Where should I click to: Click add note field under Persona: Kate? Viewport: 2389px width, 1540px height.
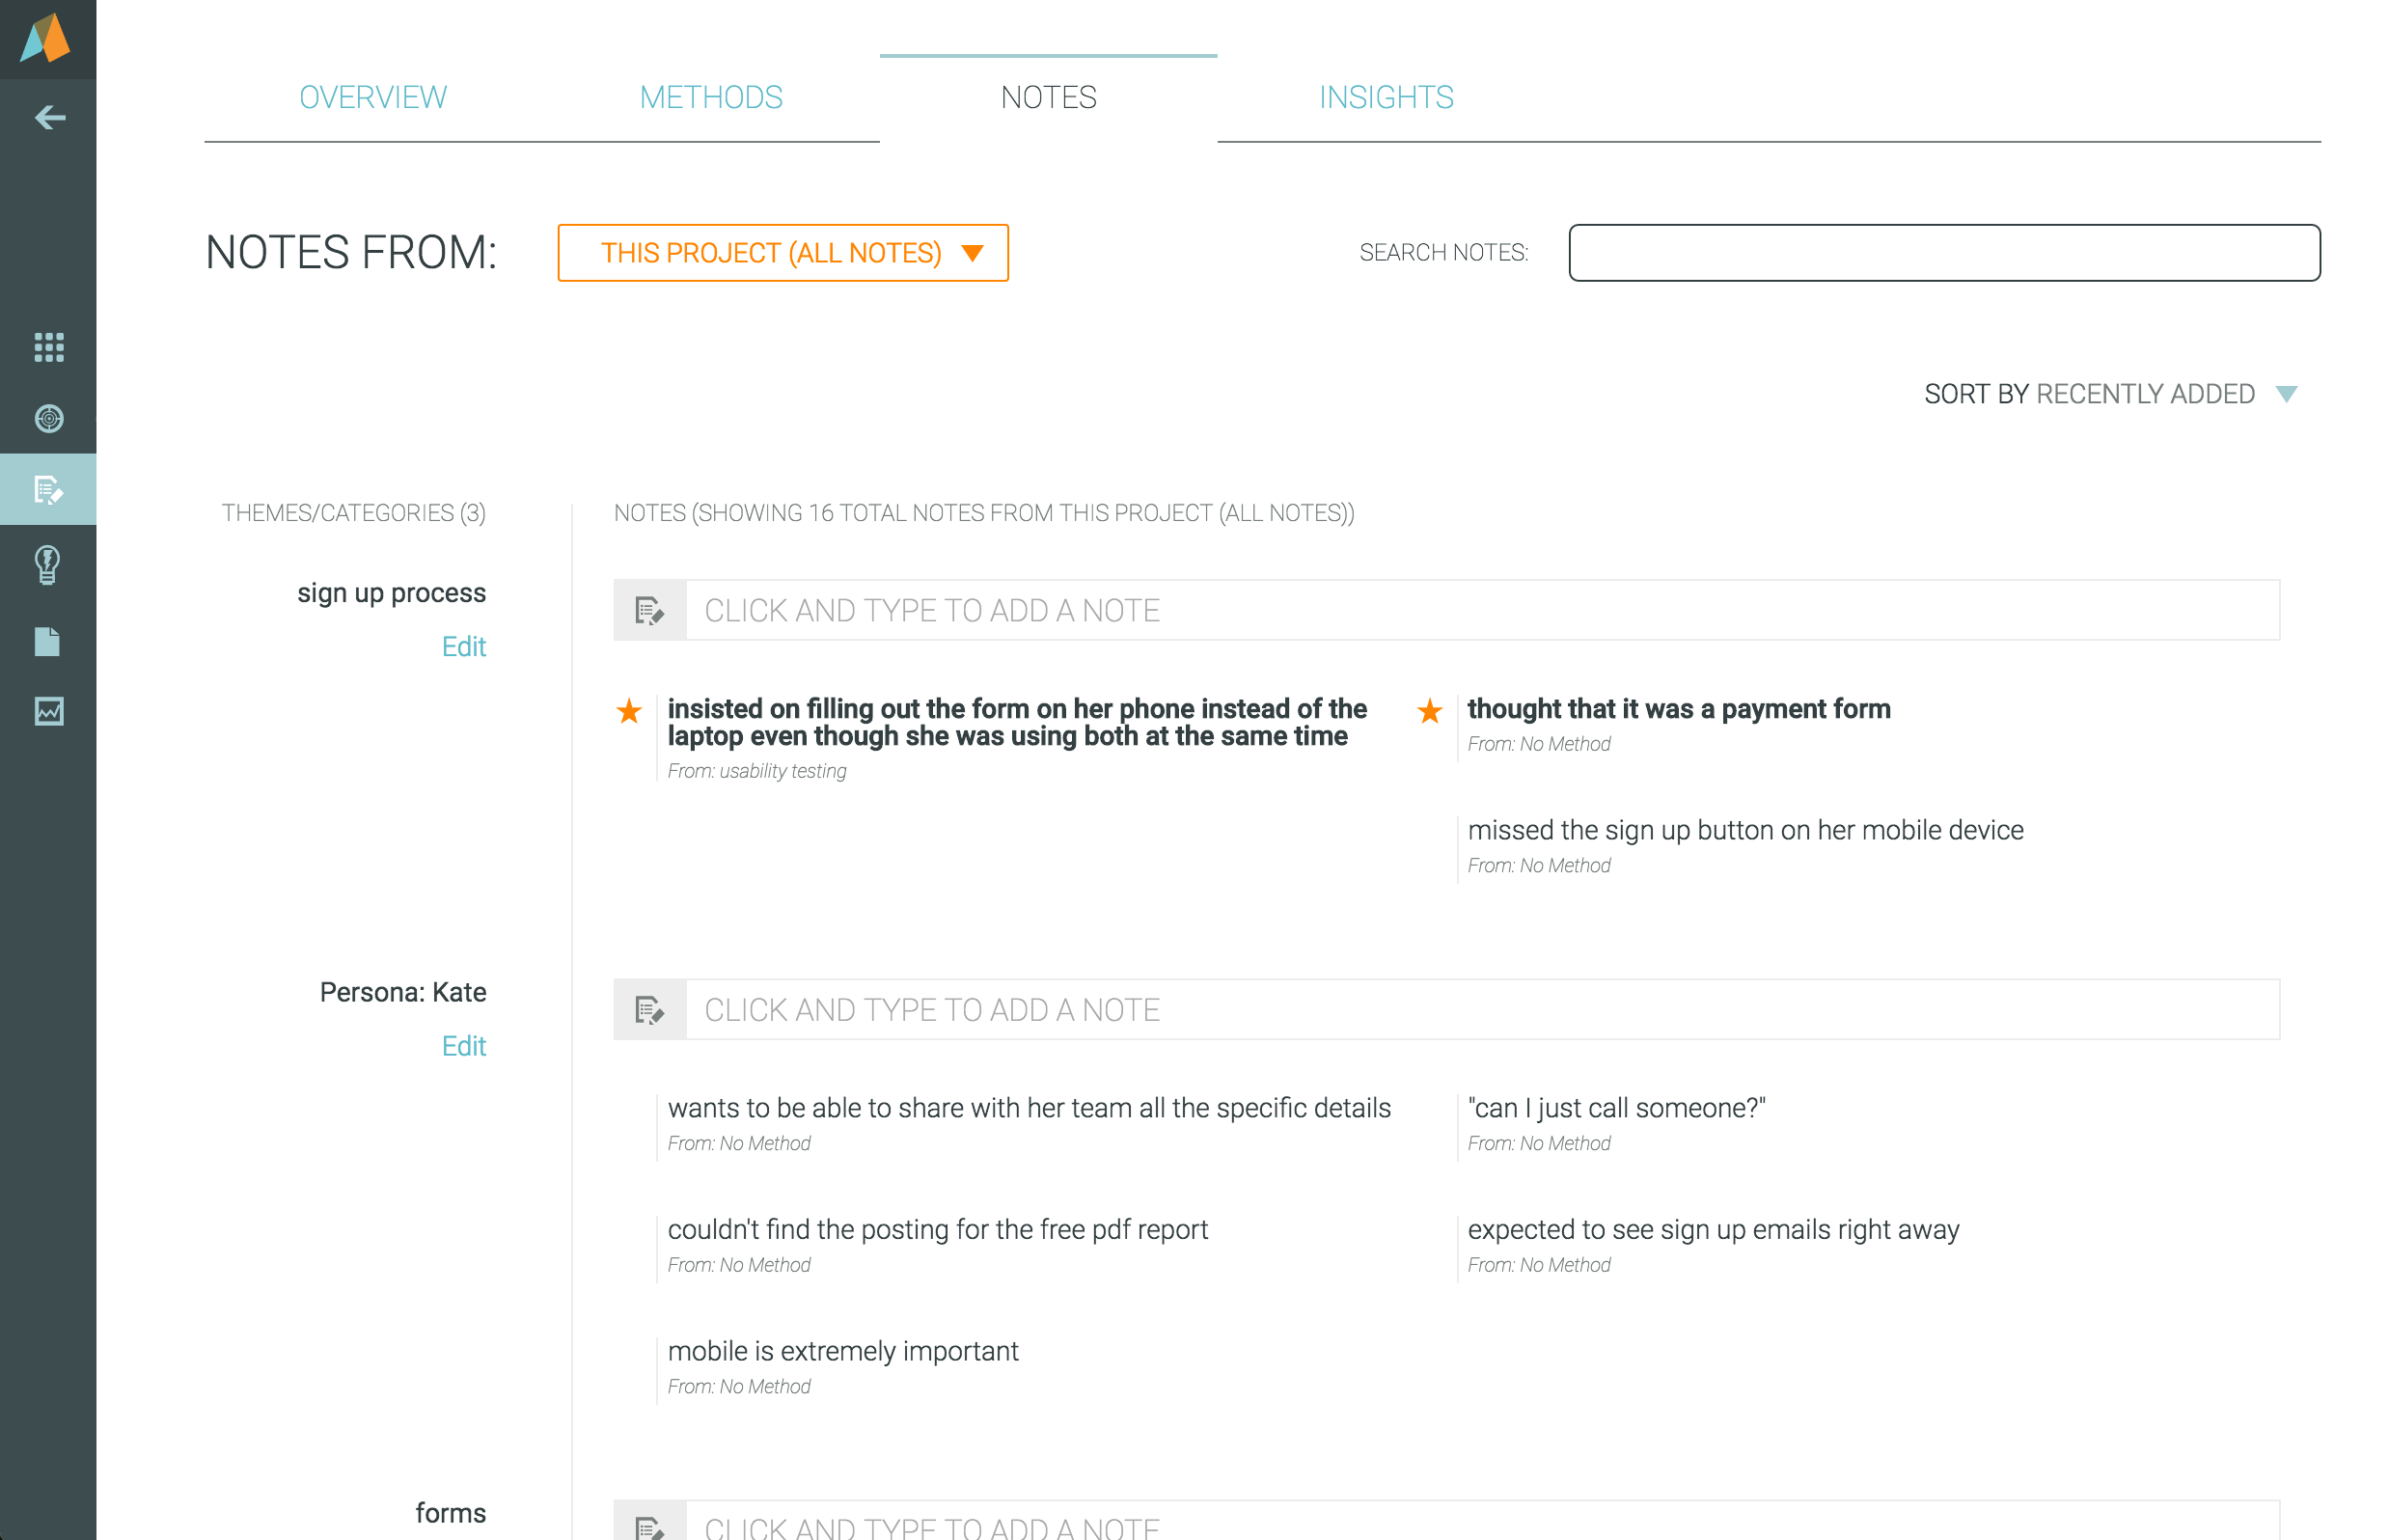[1480, 1009]
